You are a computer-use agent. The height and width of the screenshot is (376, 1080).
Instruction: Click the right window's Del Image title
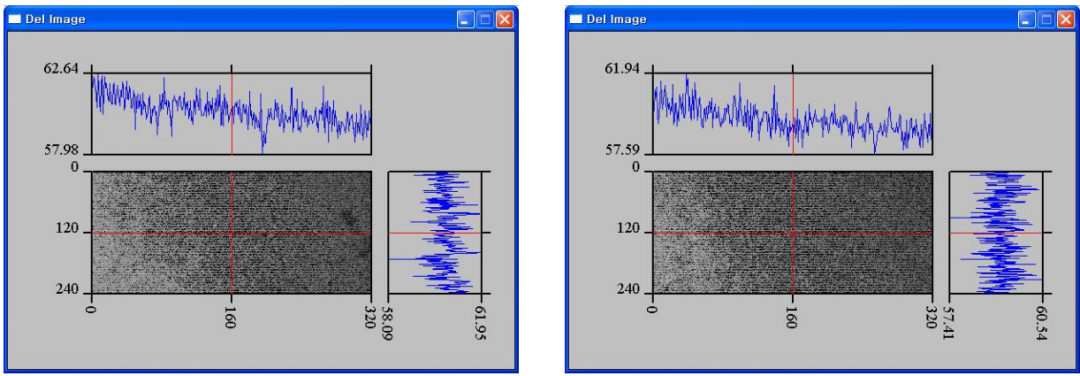616,19
